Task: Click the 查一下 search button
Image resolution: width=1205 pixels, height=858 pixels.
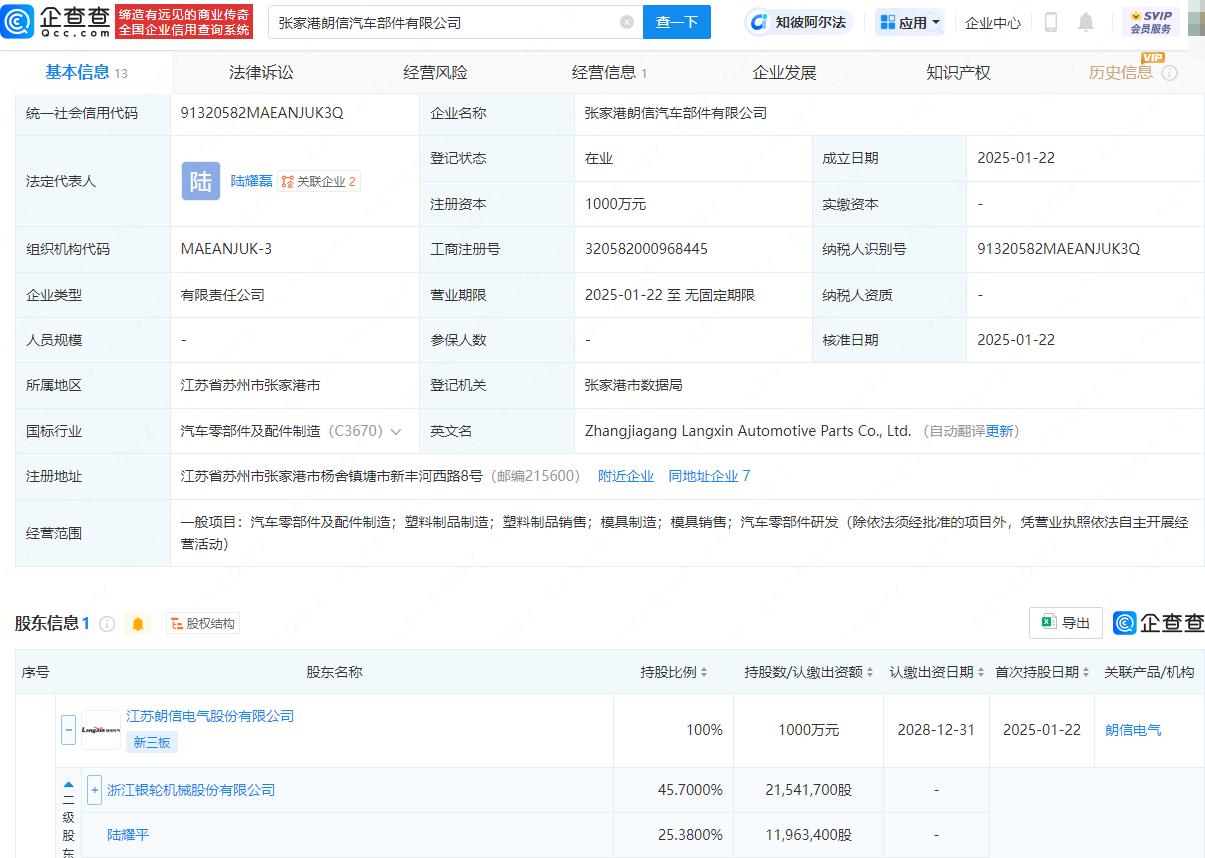Action: pyautogui.click(x=677, y=22)
